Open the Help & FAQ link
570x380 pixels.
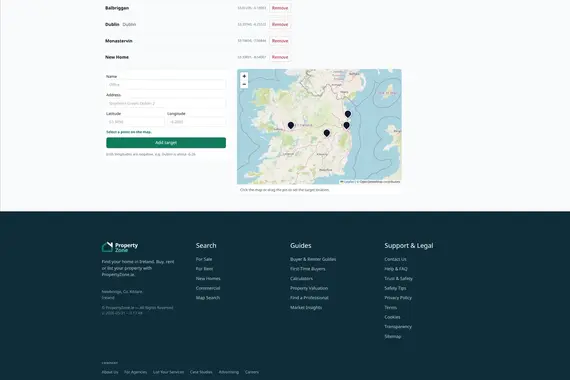coord(396,269)
